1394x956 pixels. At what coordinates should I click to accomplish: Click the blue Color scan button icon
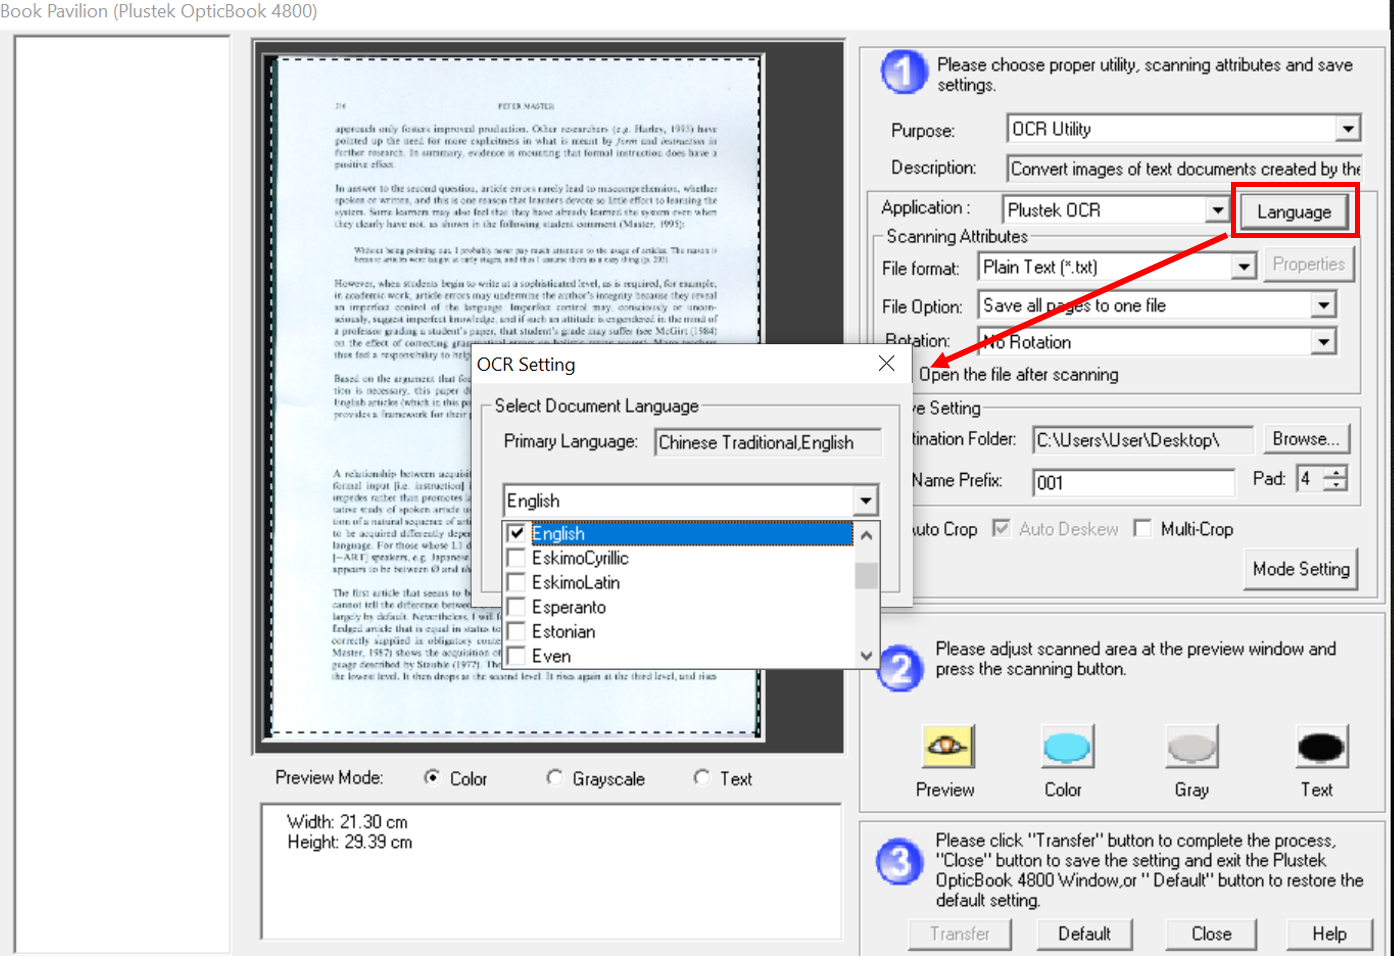1066,746
